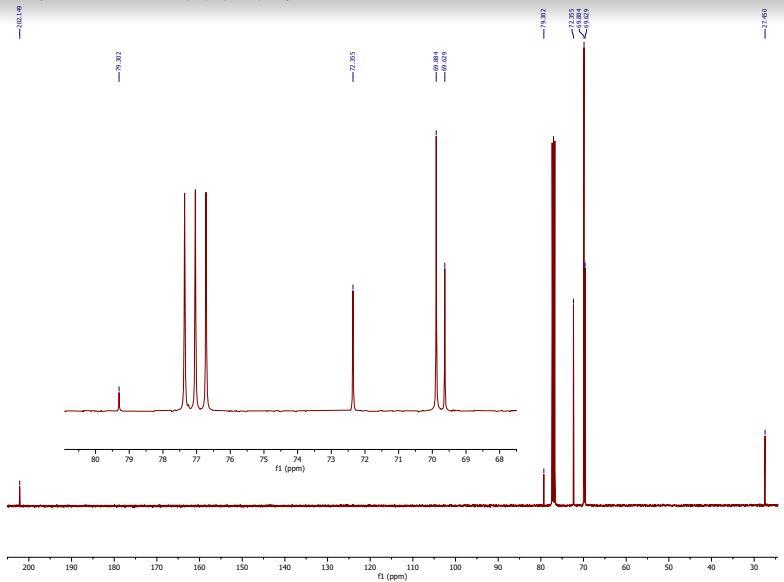Click the 75 tick on the inset axis

coord(264,459)
